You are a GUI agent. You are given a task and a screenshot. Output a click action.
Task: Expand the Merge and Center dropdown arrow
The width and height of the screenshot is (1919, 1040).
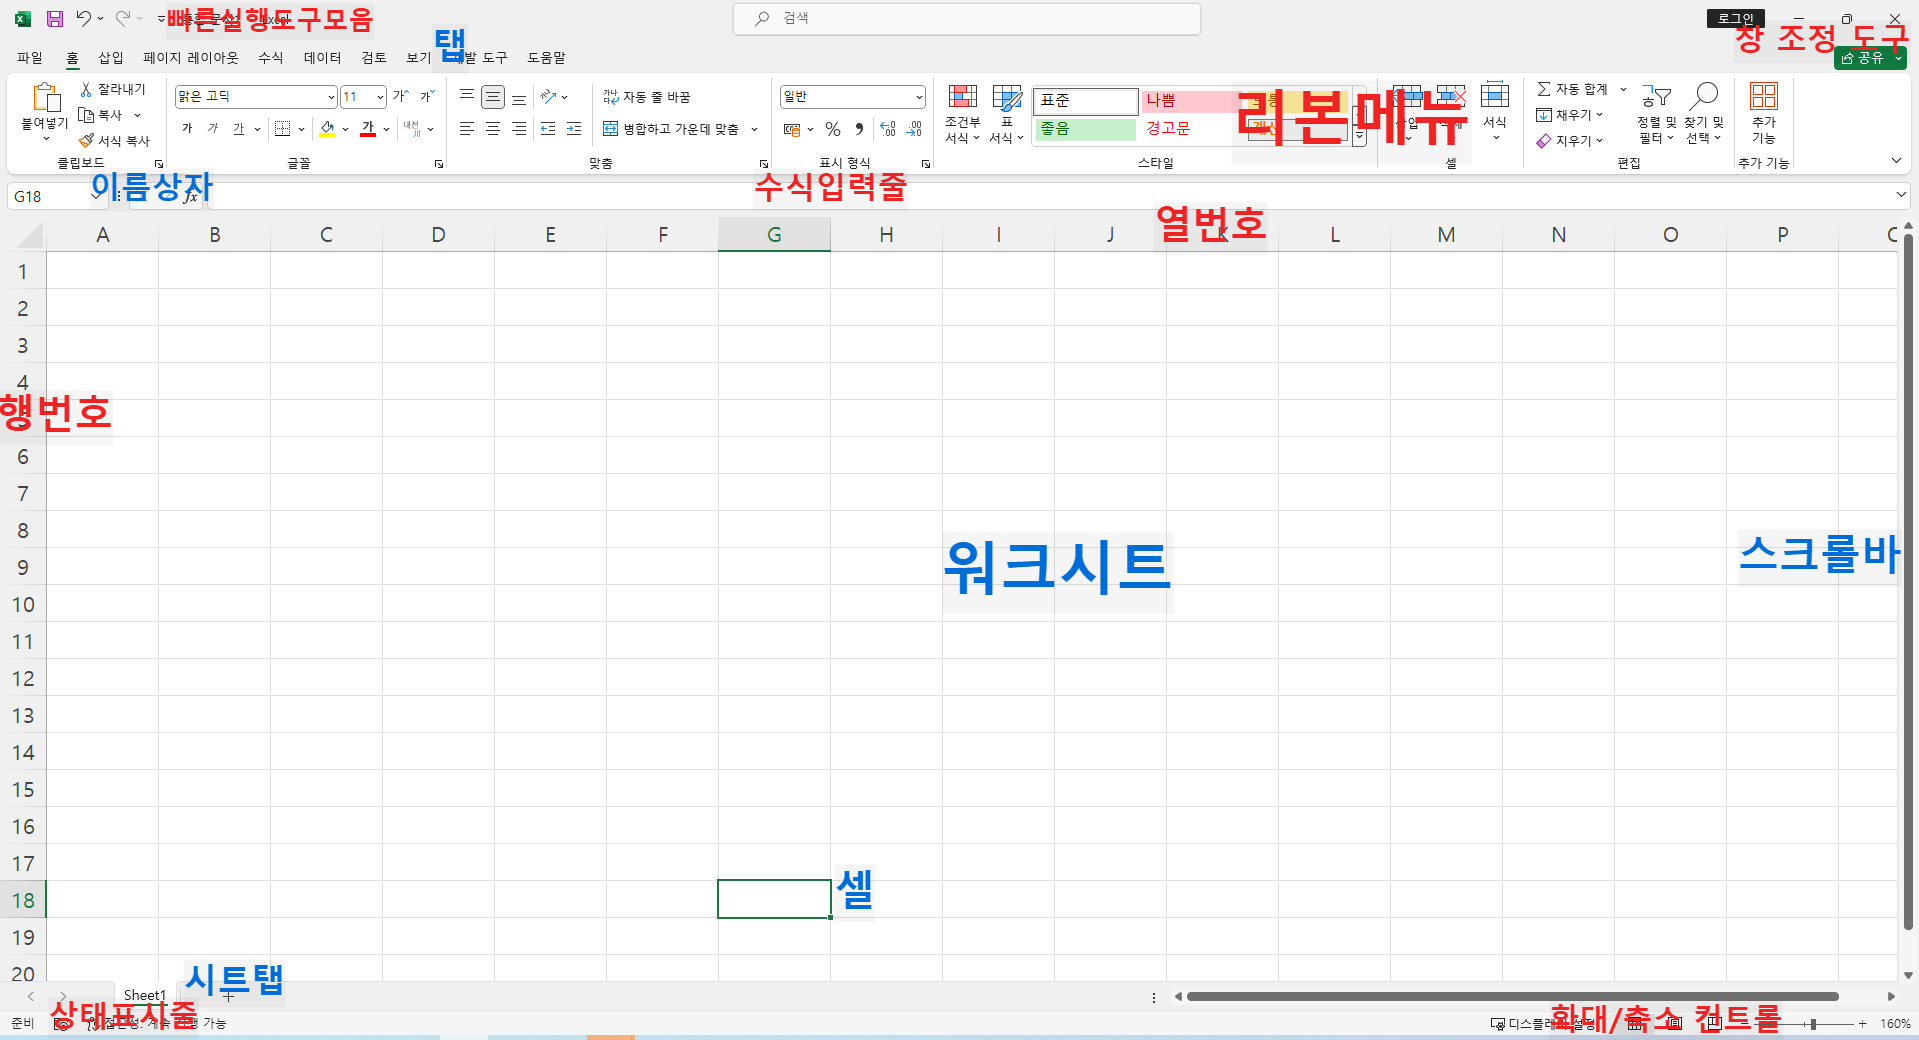pos(754,129)
